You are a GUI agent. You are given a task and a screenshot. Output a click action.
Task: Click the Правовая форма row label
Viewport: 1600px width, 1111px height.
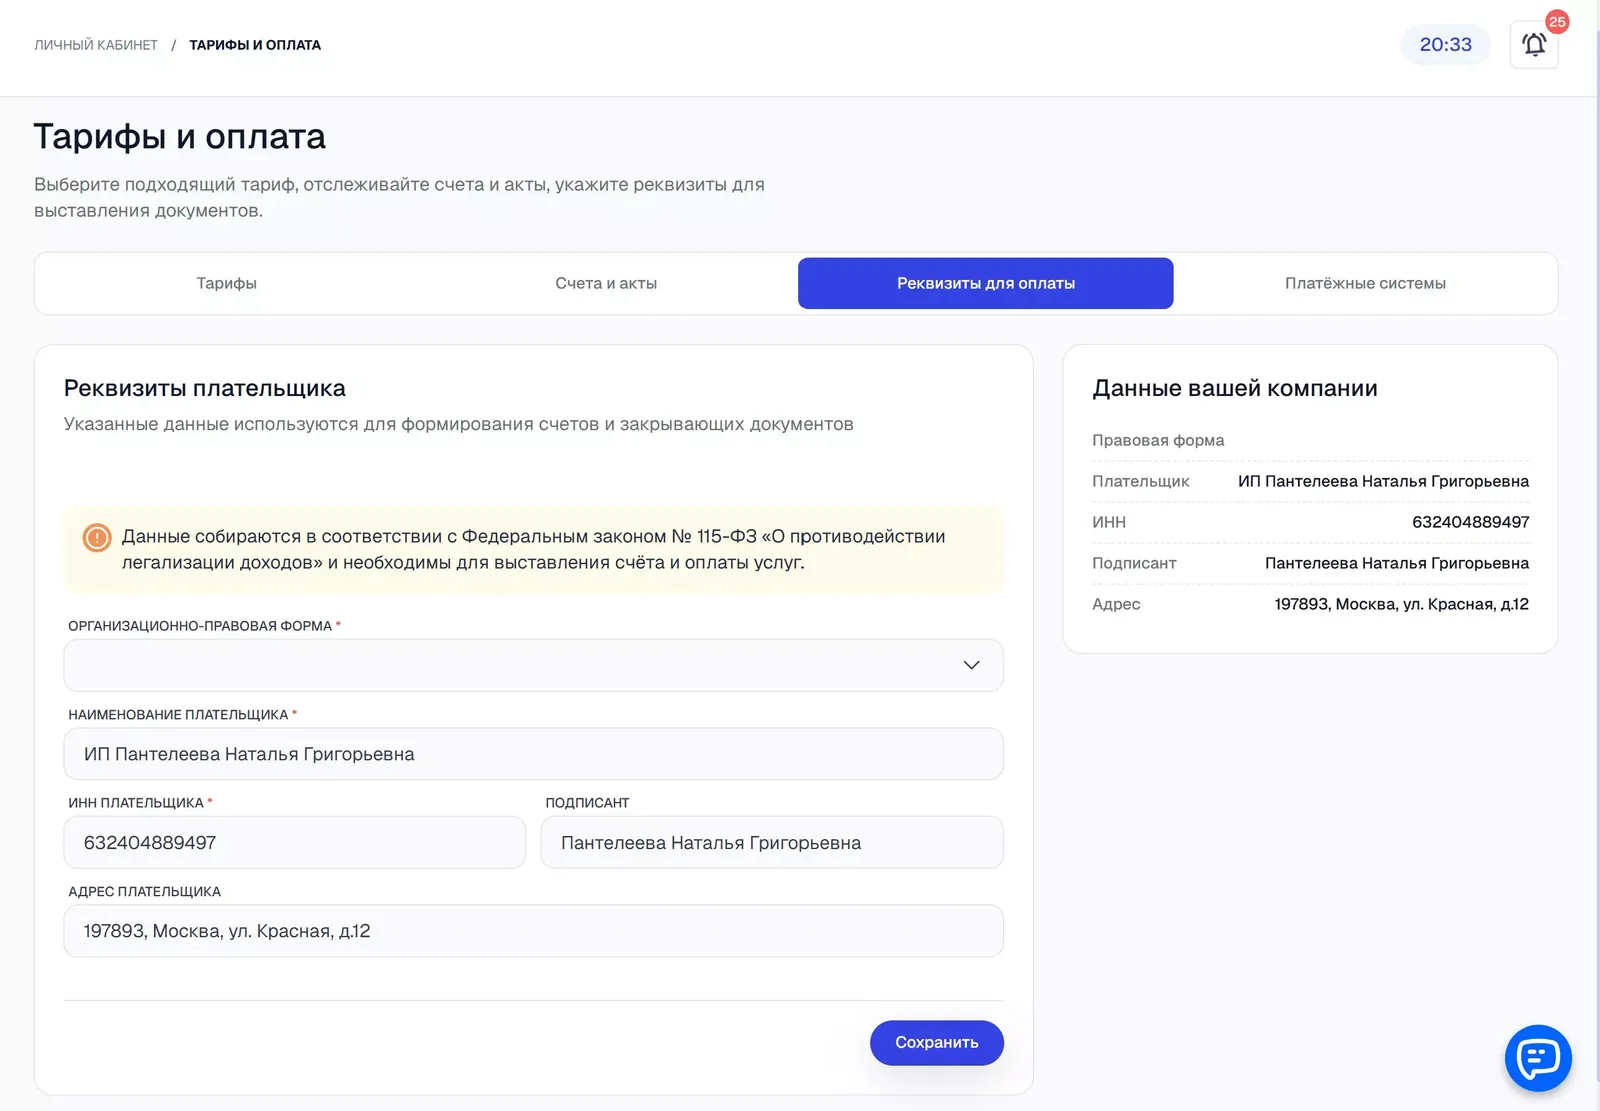1158,440
